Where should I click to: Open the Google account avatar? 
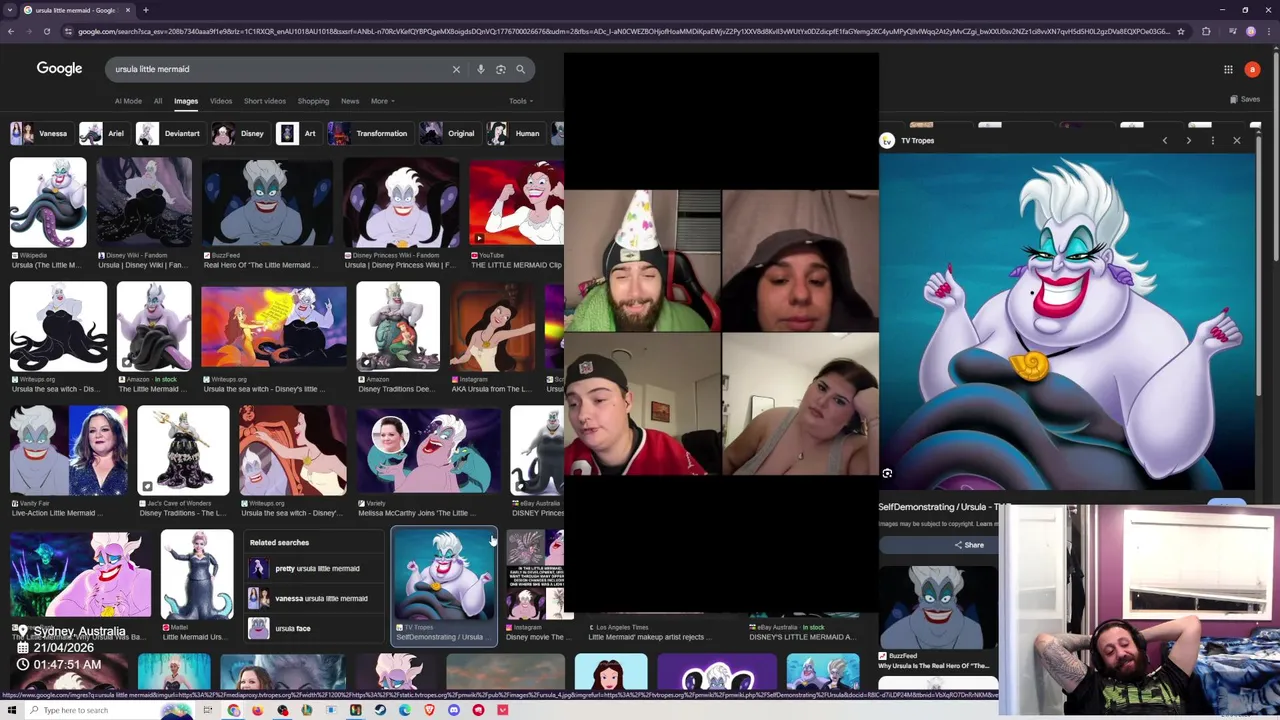[1252, 69]
